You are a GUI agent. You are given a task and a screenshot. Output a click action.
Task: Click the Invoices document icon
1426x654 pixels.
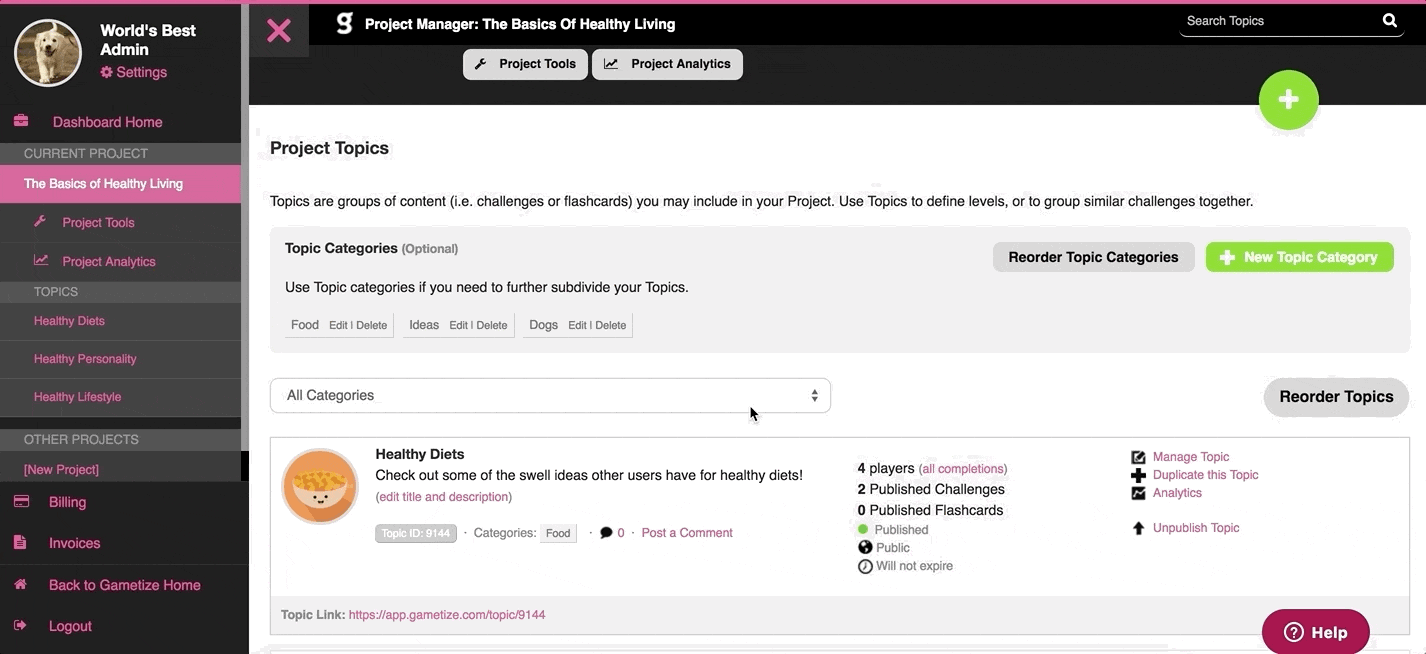click(x=20, y=542)
